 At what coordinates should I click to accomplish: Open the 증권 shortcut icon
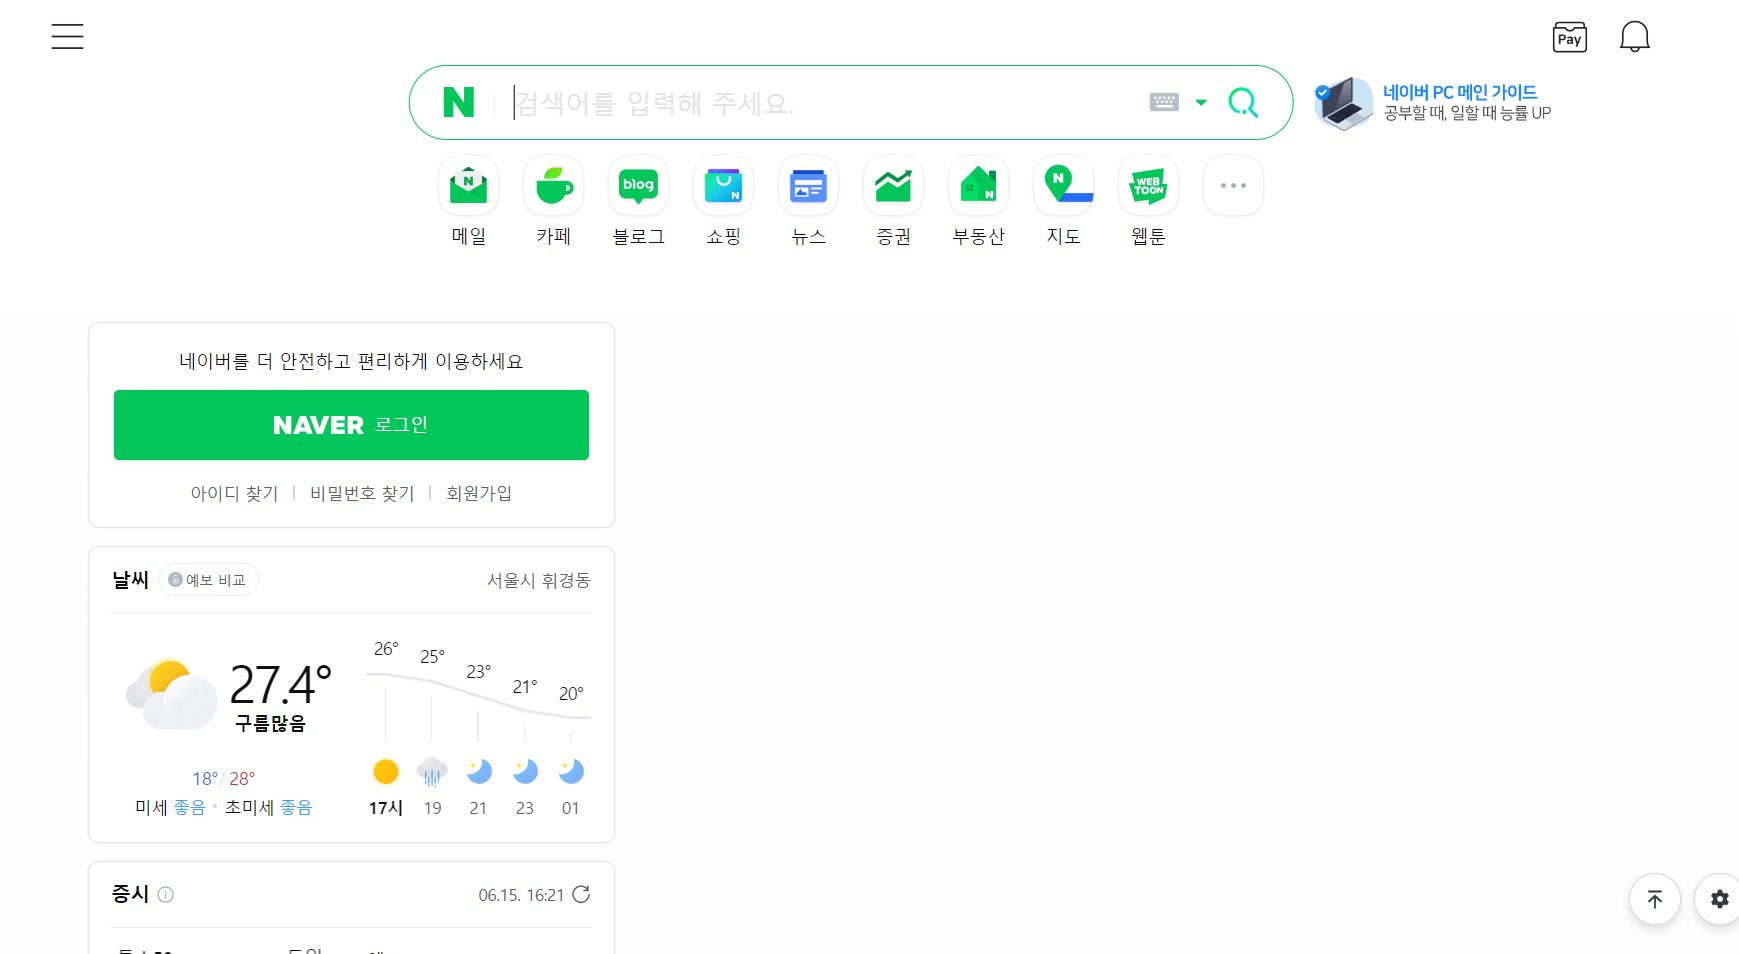click(893, 185)
